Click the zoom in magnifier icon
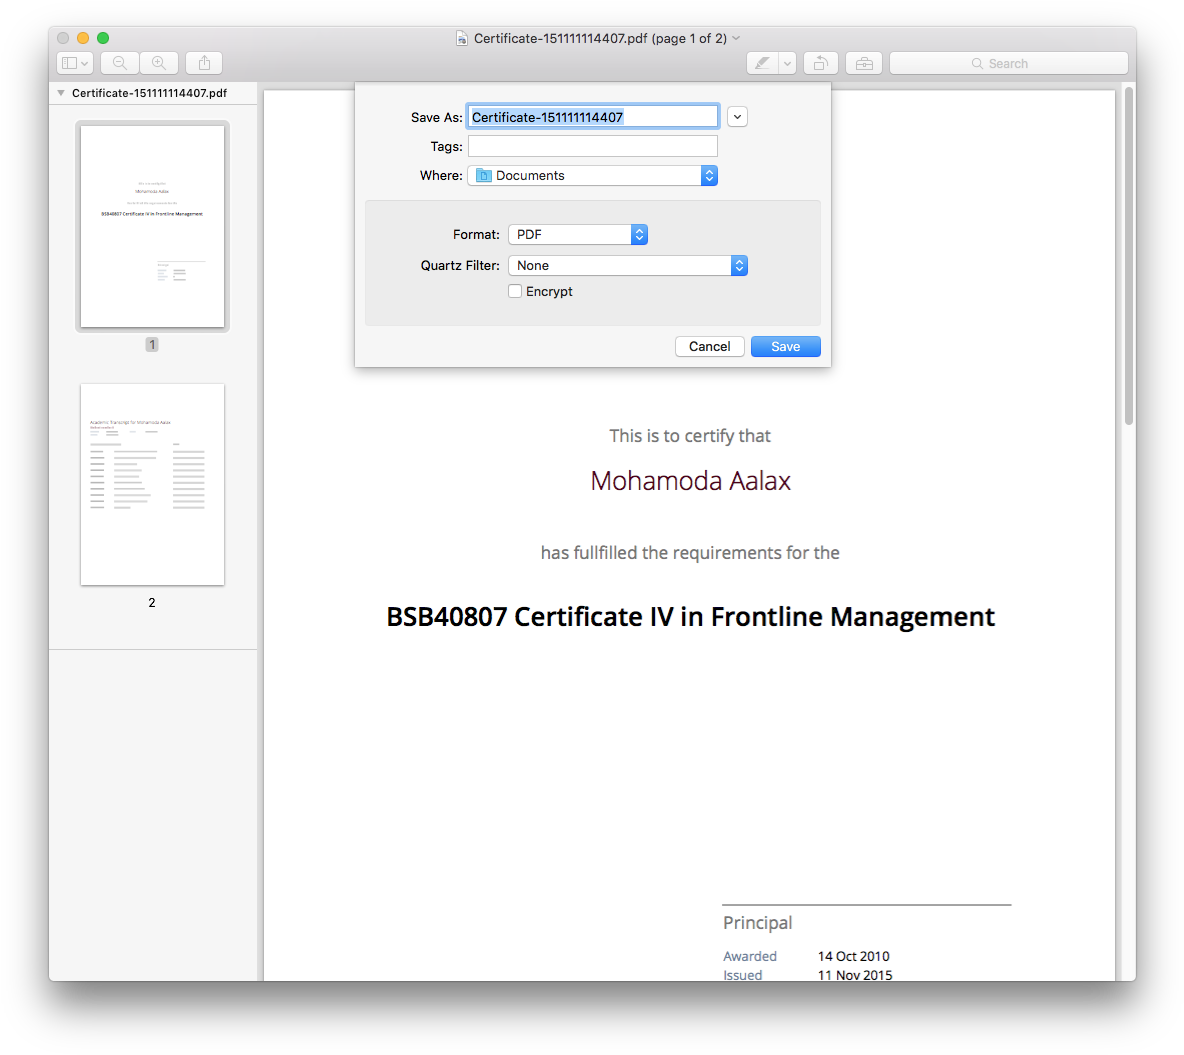The height and width of the screenshot is (1055, 1184). pos(159,63)
